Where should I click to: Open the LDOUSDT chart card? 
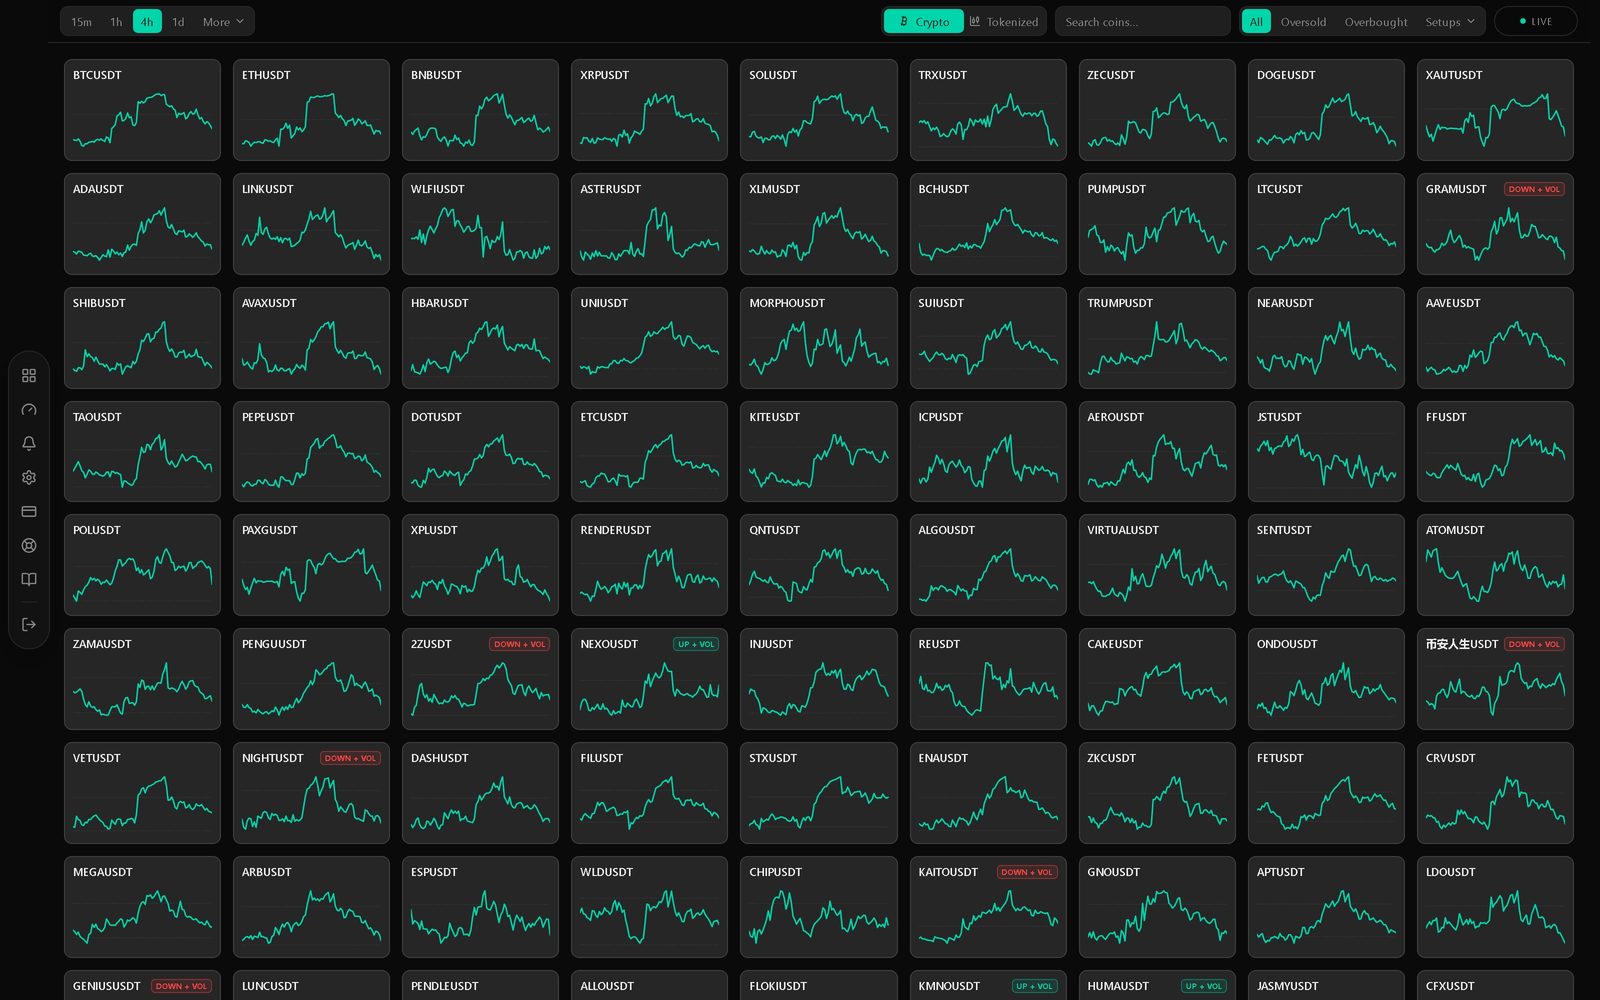point(1495,907)
